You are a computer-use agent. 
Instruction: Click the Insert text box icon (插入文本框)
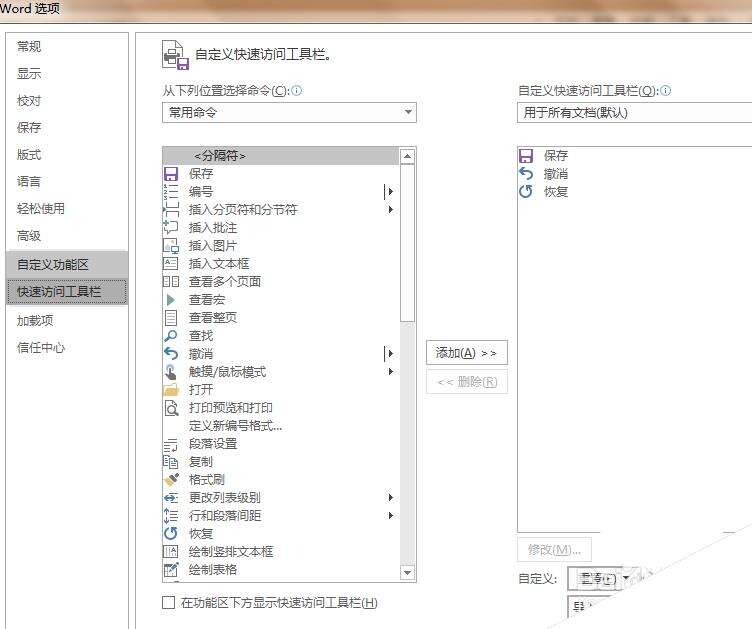tap(171, 264)
